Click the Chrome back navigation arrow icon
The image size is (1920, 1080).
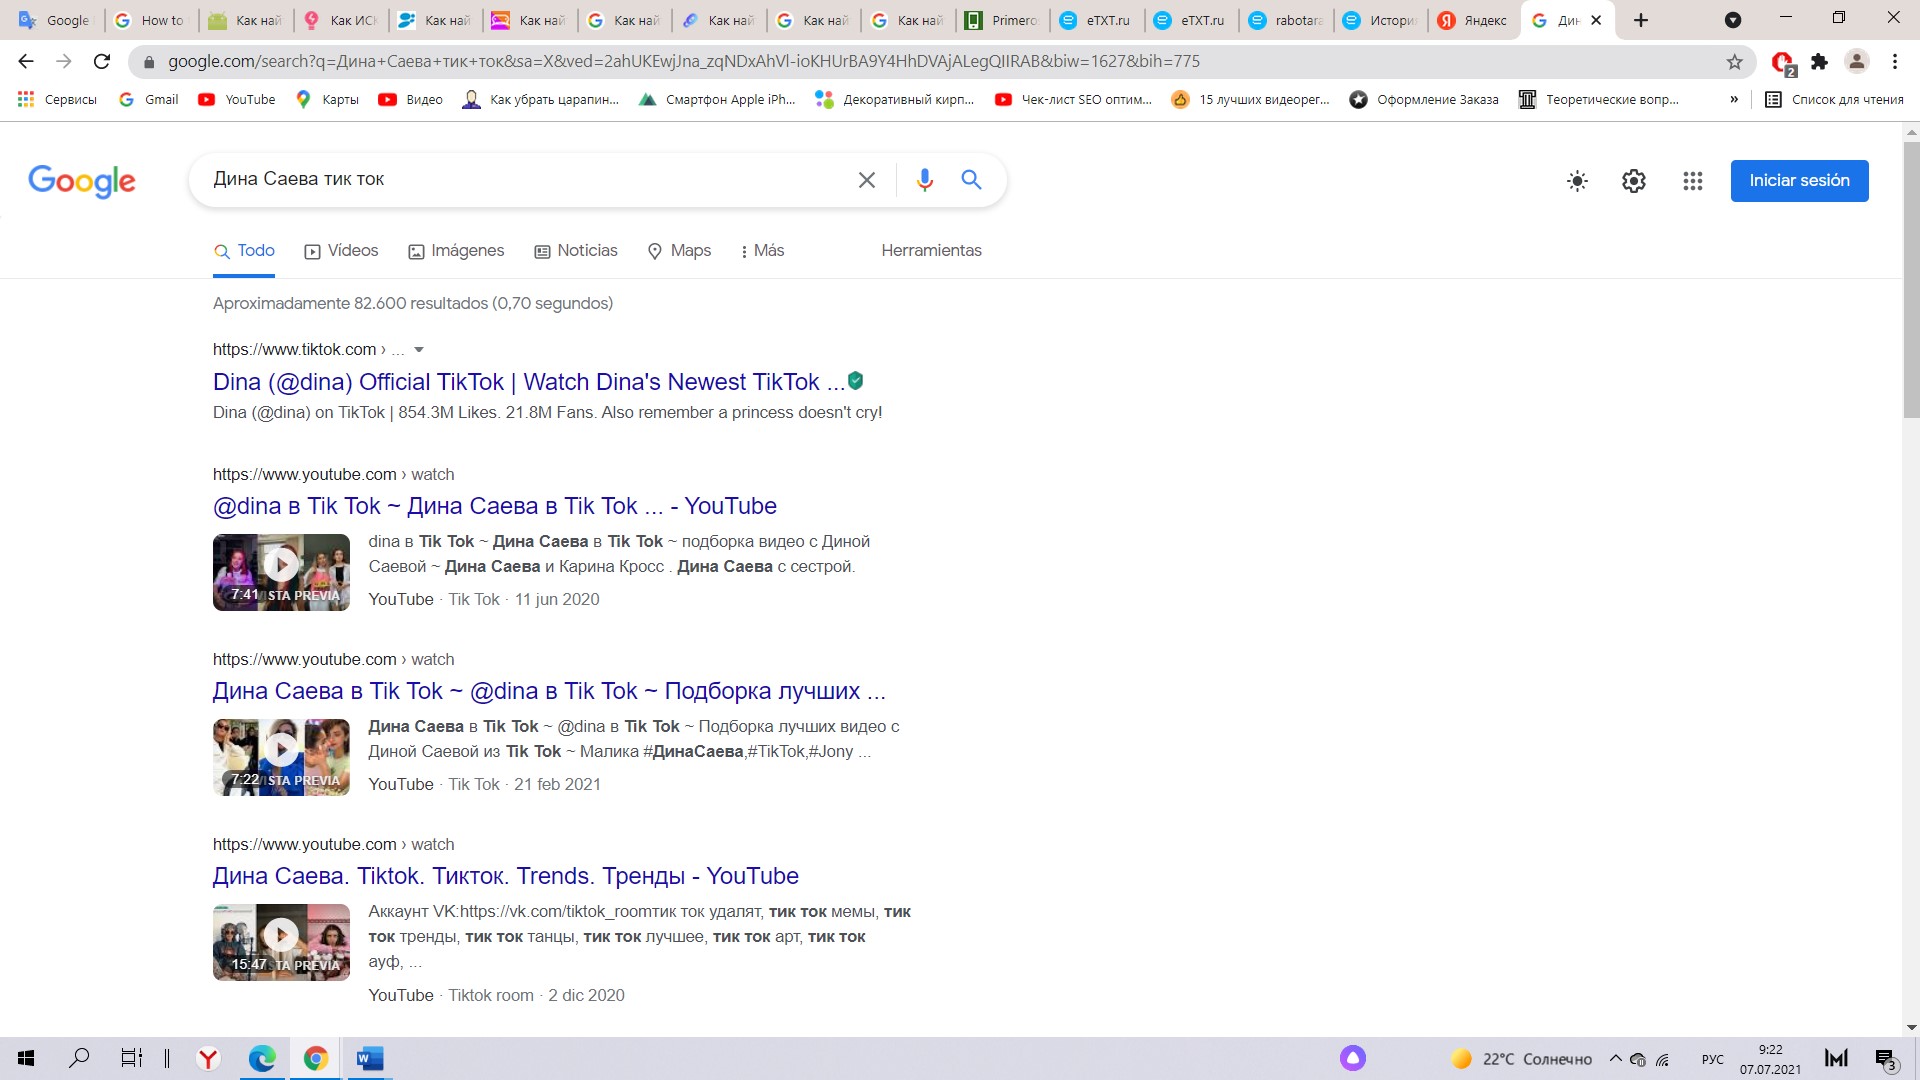(25, 61)
